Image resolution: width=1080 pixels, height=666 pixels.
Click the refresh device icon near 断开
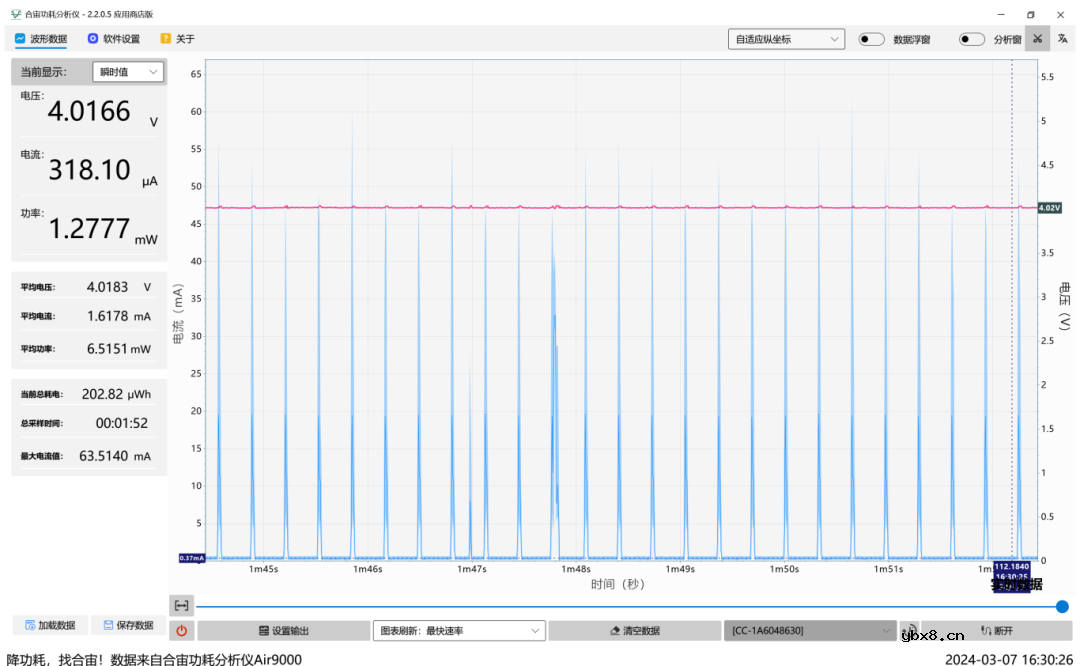click(909, 631)
